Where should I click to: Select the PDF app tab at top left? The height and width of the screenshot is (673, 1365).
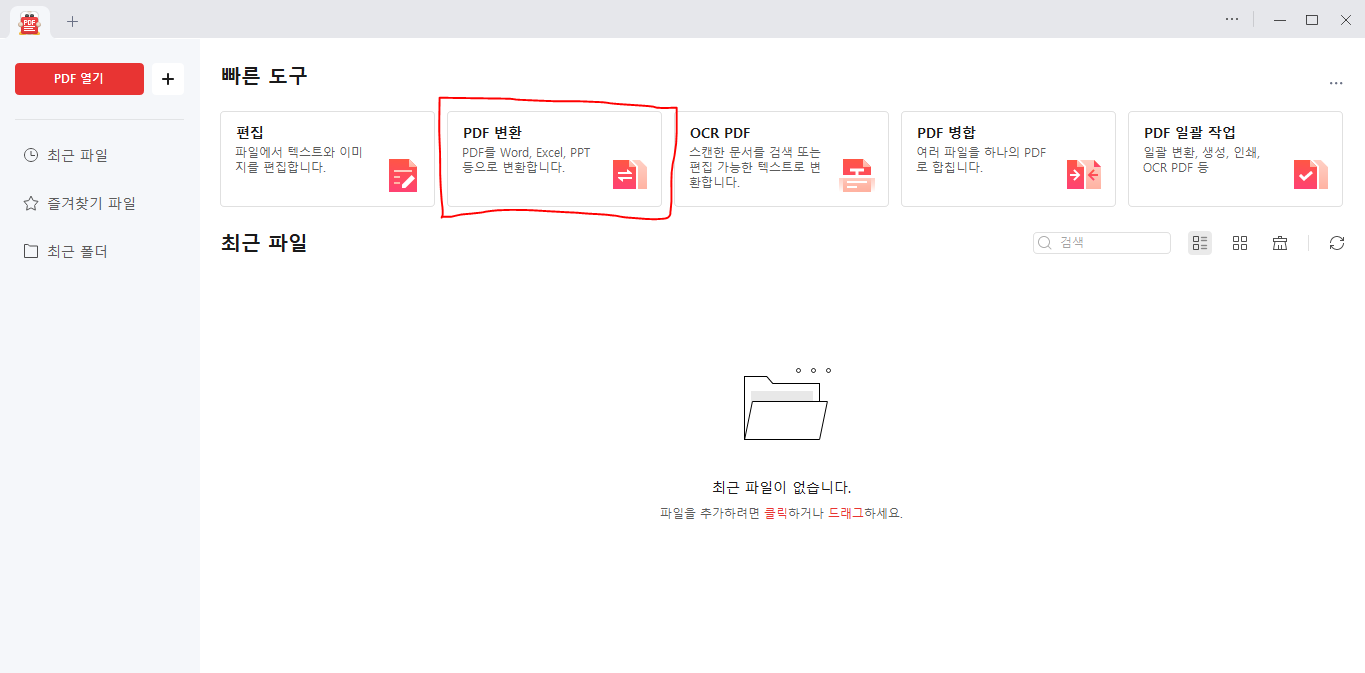[x=29, y=20]
